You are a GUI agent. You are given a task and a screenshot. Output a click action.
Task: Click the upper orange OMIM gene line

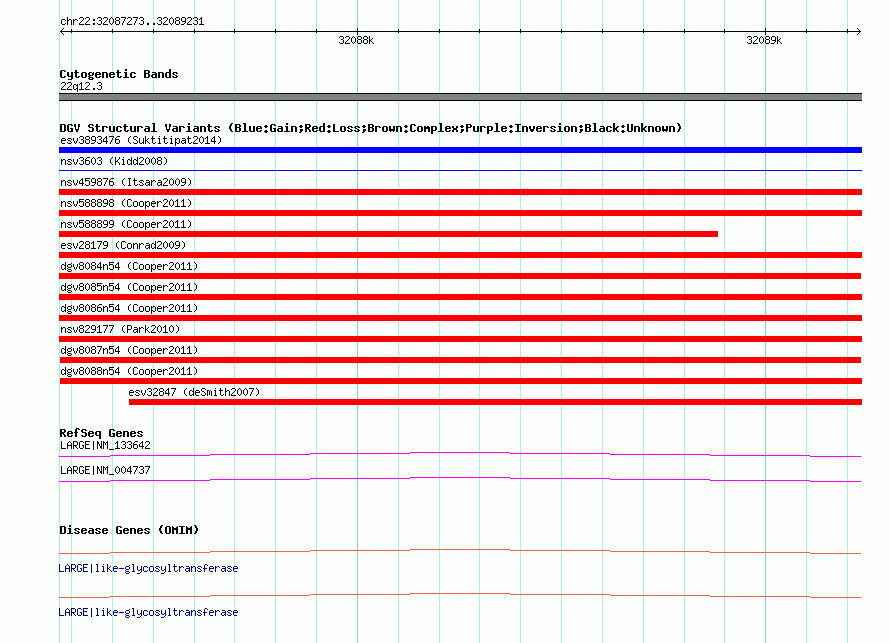click(460, 551)
